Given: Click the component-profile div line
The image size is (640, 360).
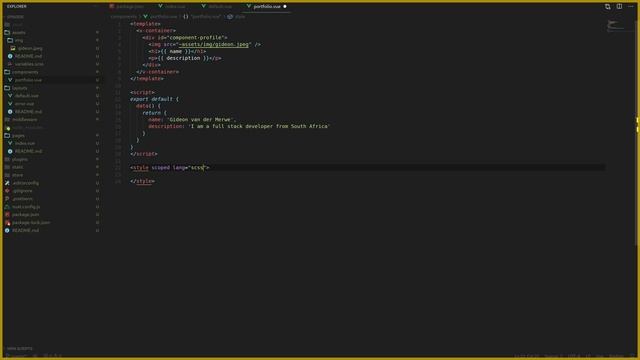Looking at the screenshot, I should tap(185, 38).
